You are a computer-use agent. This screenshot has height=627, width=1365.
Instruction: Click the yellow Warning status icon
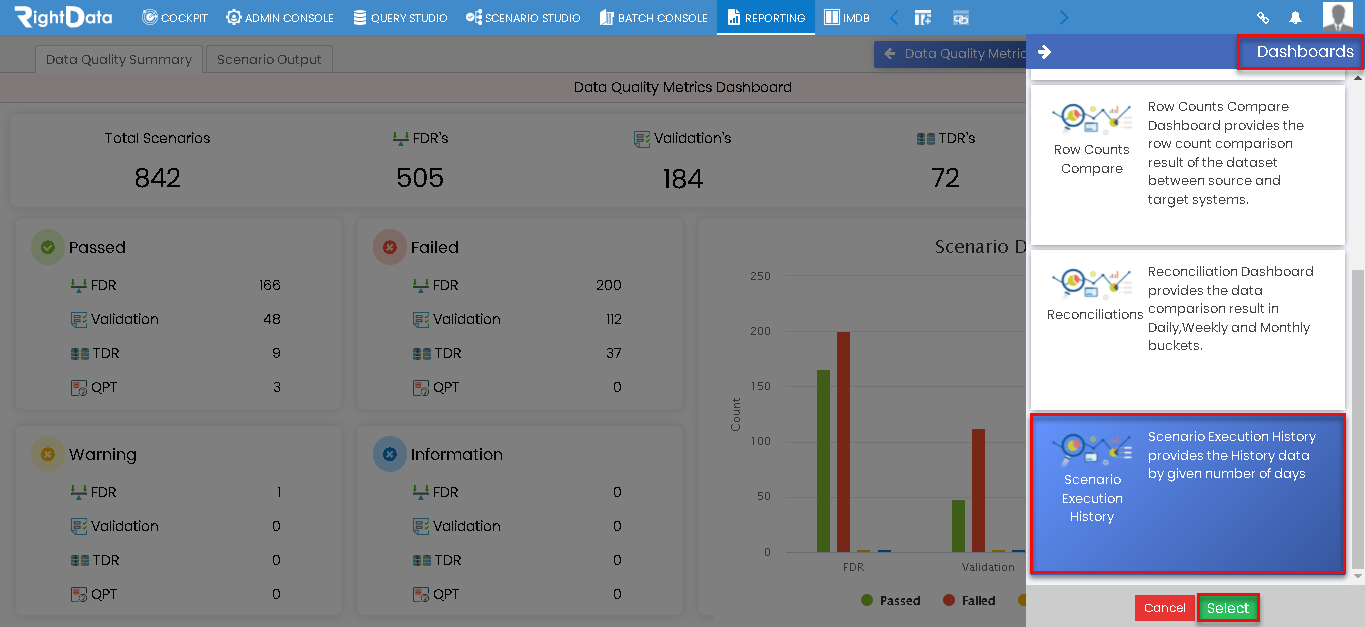pyautogui.click(x=48, y=454)
